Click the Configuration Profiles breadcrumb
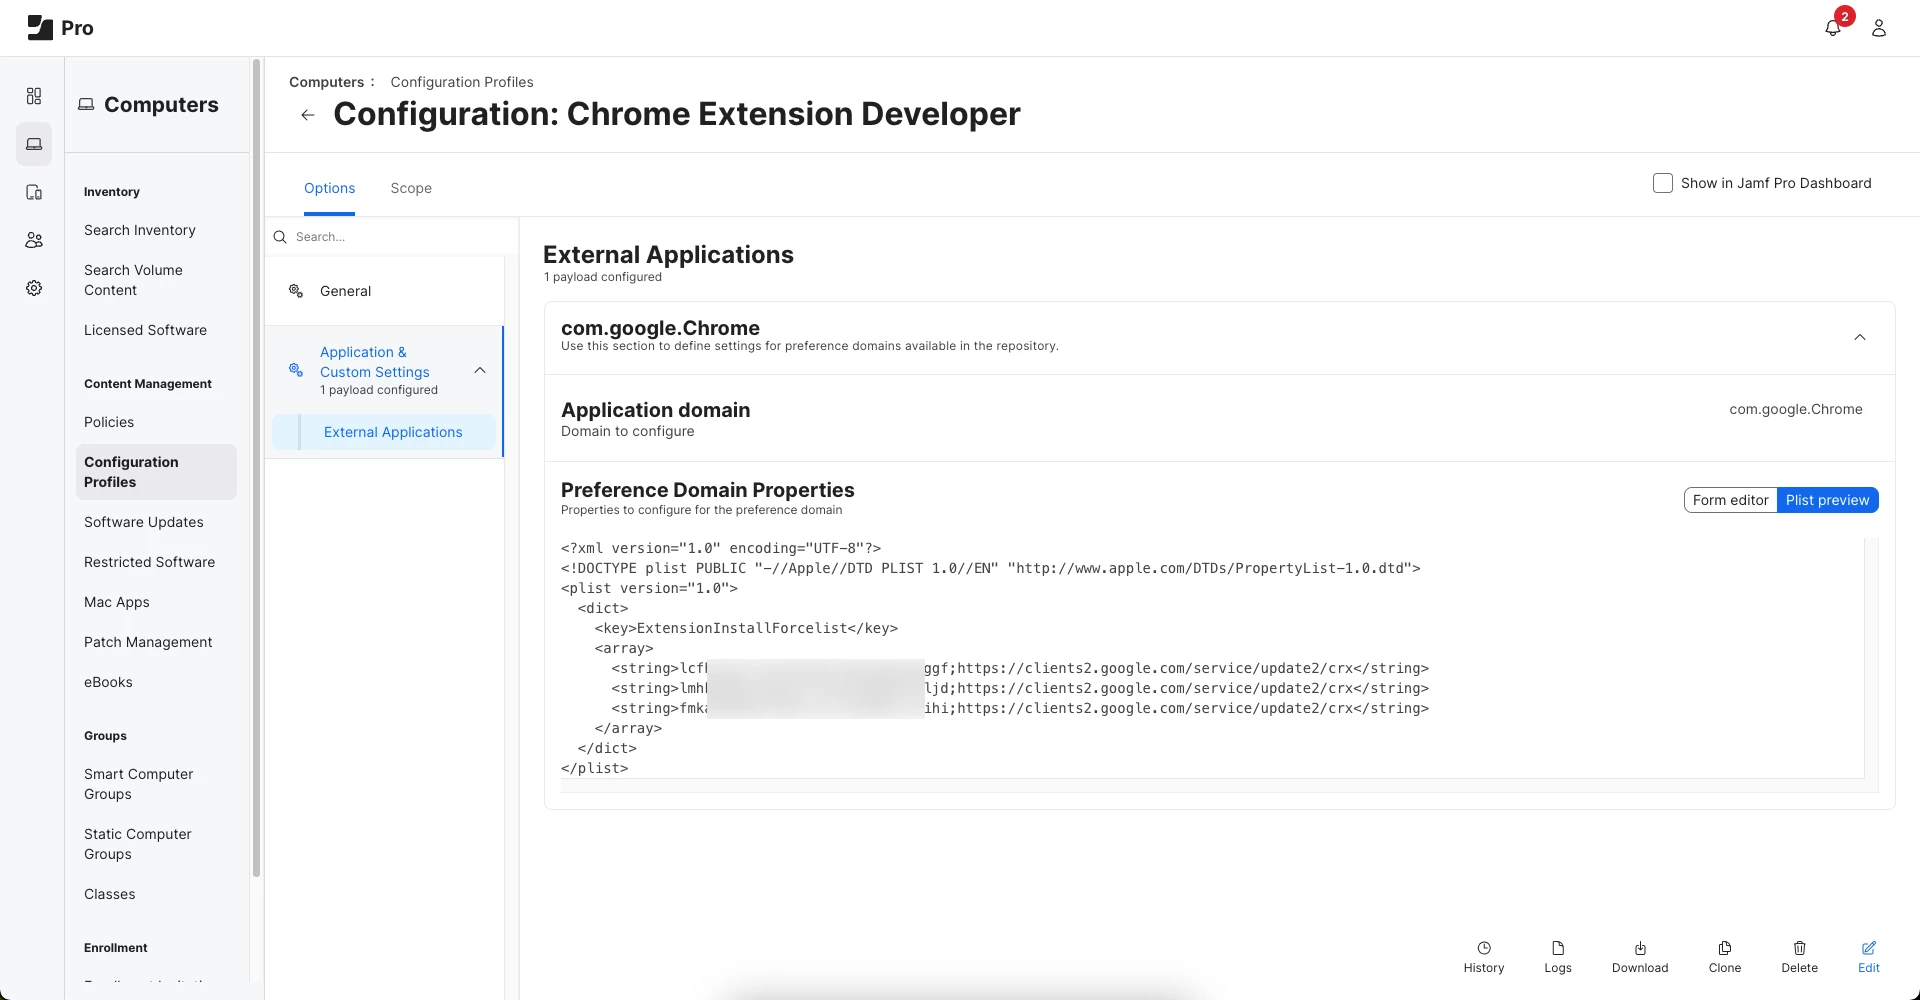 coord(462,82)
